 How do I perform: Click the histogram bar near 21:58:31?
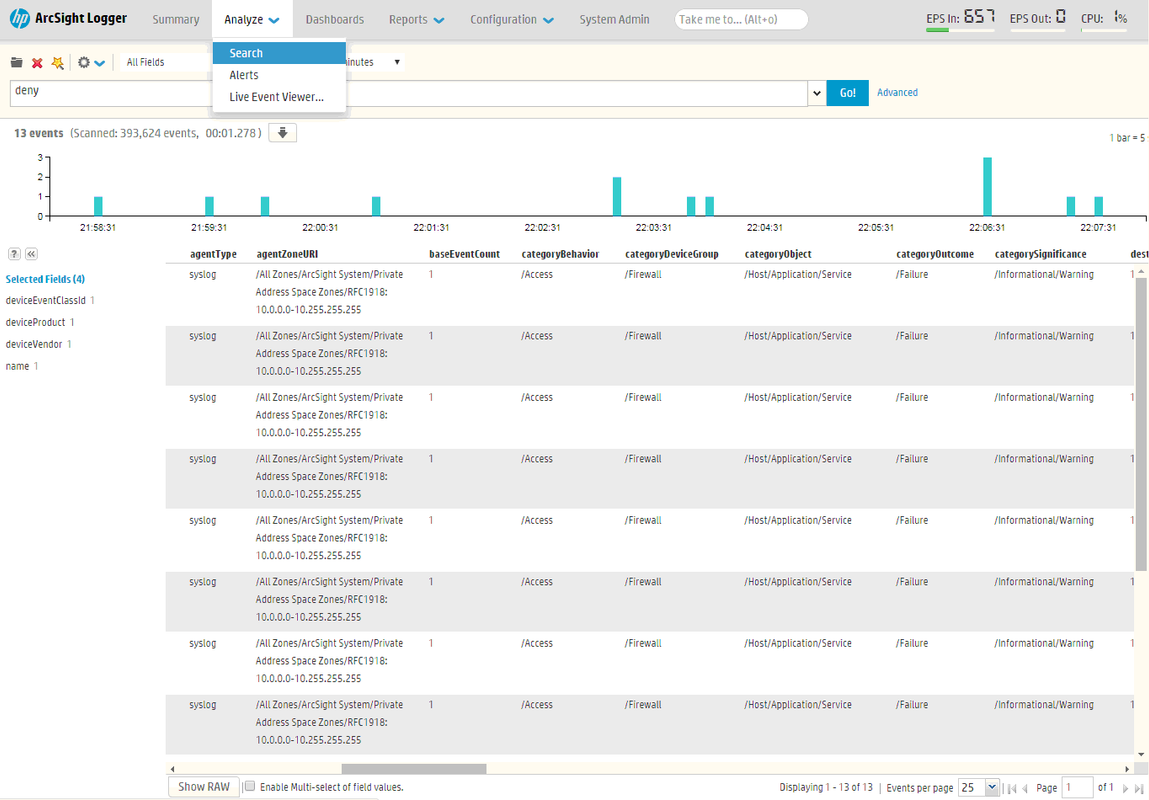click(x=98, y=207)
